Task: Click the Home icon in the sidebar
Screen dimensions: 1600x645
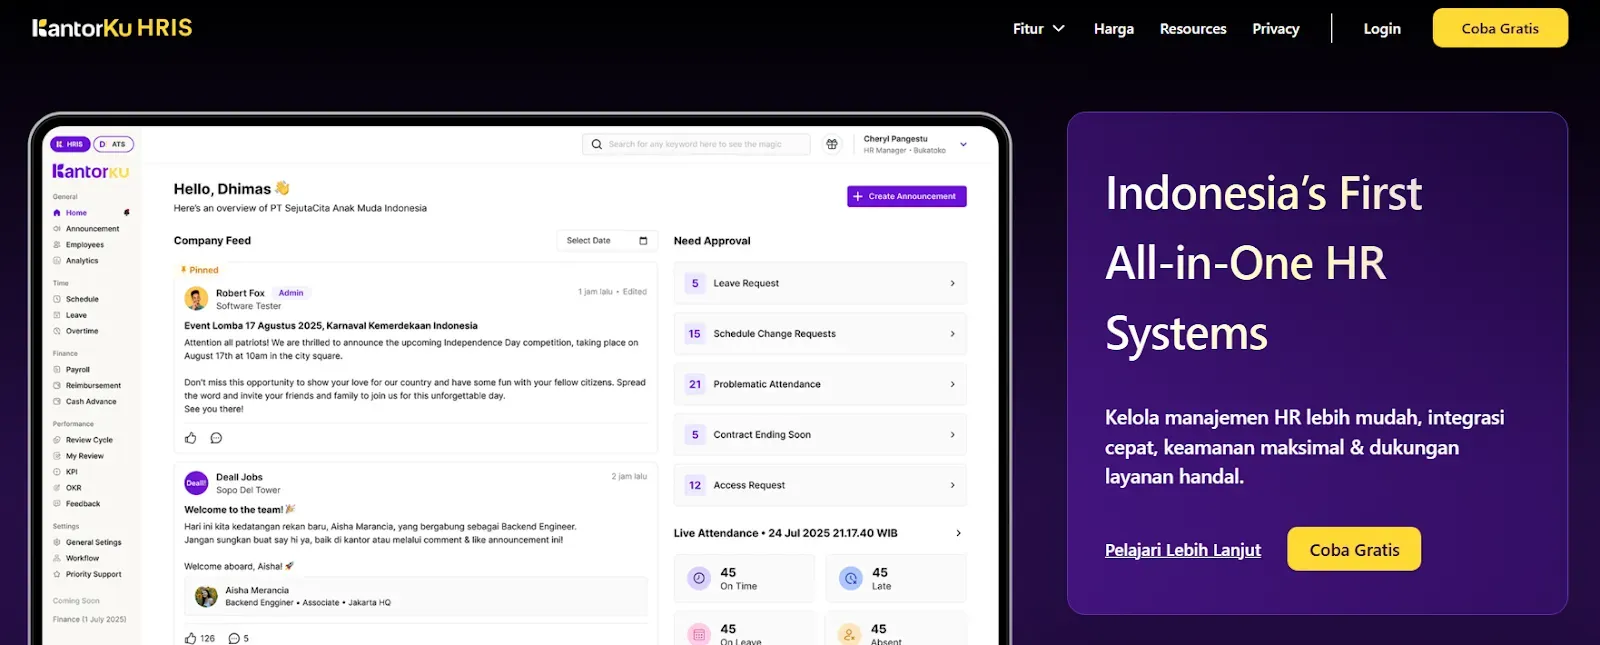Action: 57,213
